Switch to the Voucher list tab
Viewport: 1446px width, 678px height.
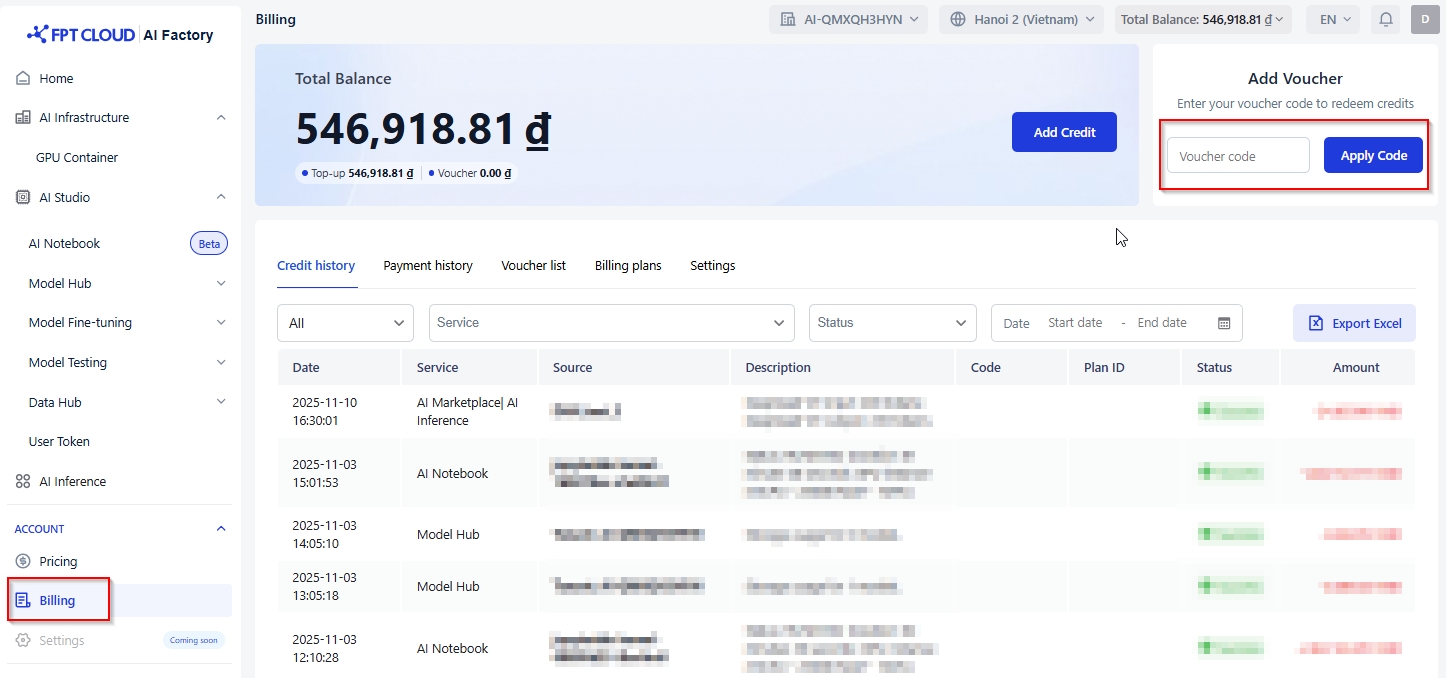coord(533,265)
